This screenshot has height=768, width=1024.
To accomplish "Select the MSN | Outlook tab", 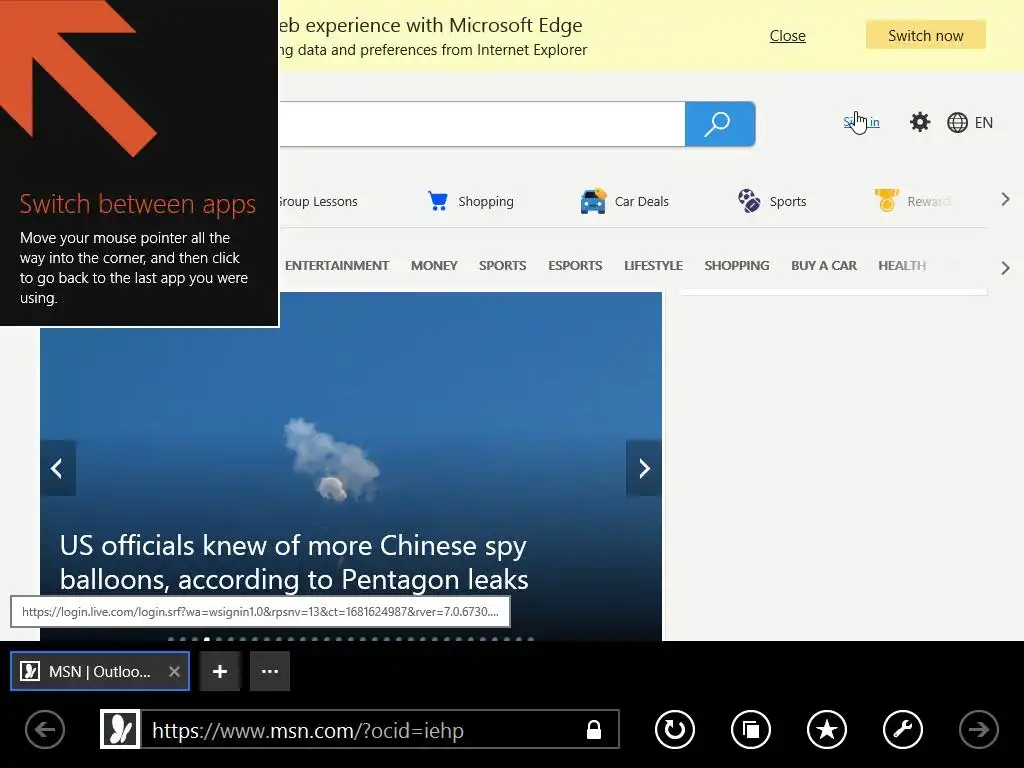I will point(100,671).
